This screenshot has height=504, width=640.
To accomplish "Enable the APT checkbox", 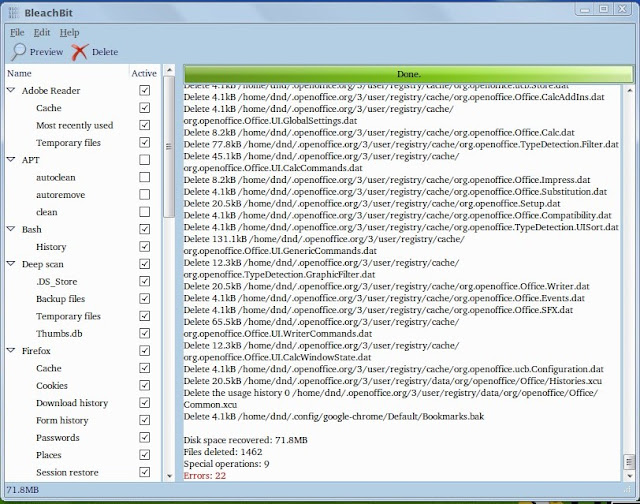I will (144, 160).
